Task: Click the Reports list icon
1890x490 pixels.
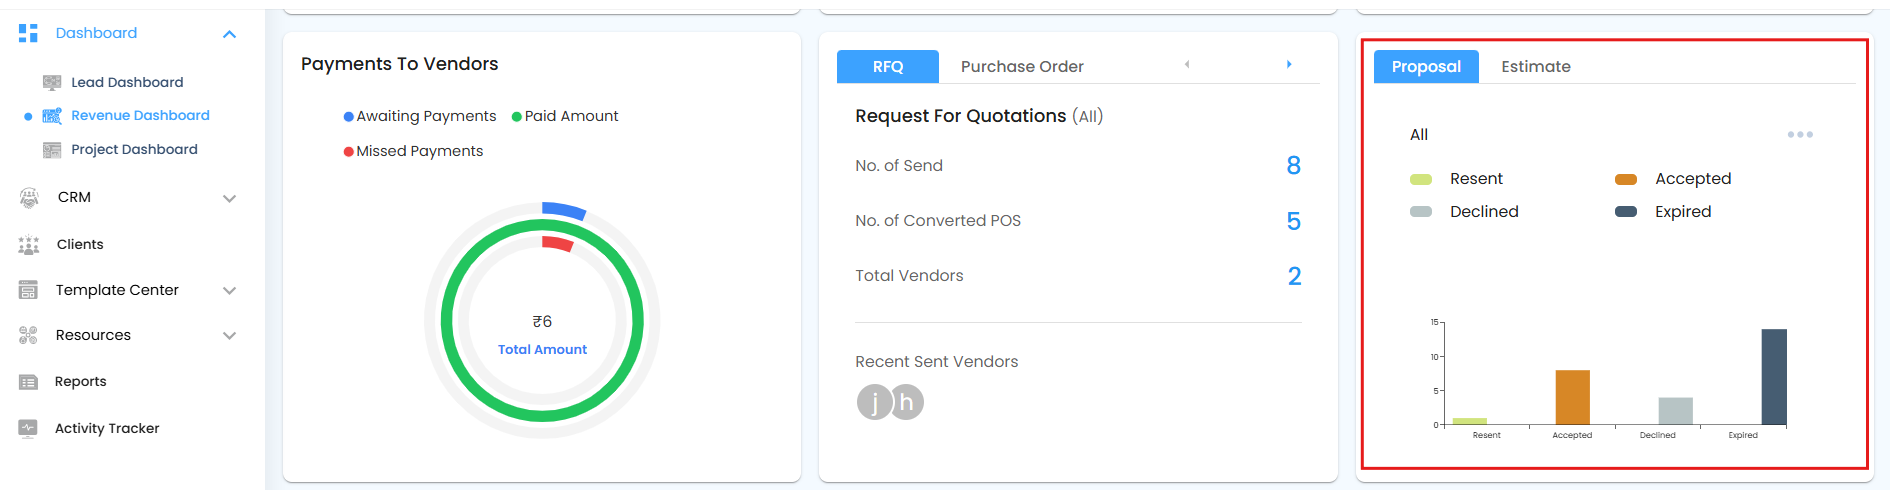Action: (x=28, y=382)
